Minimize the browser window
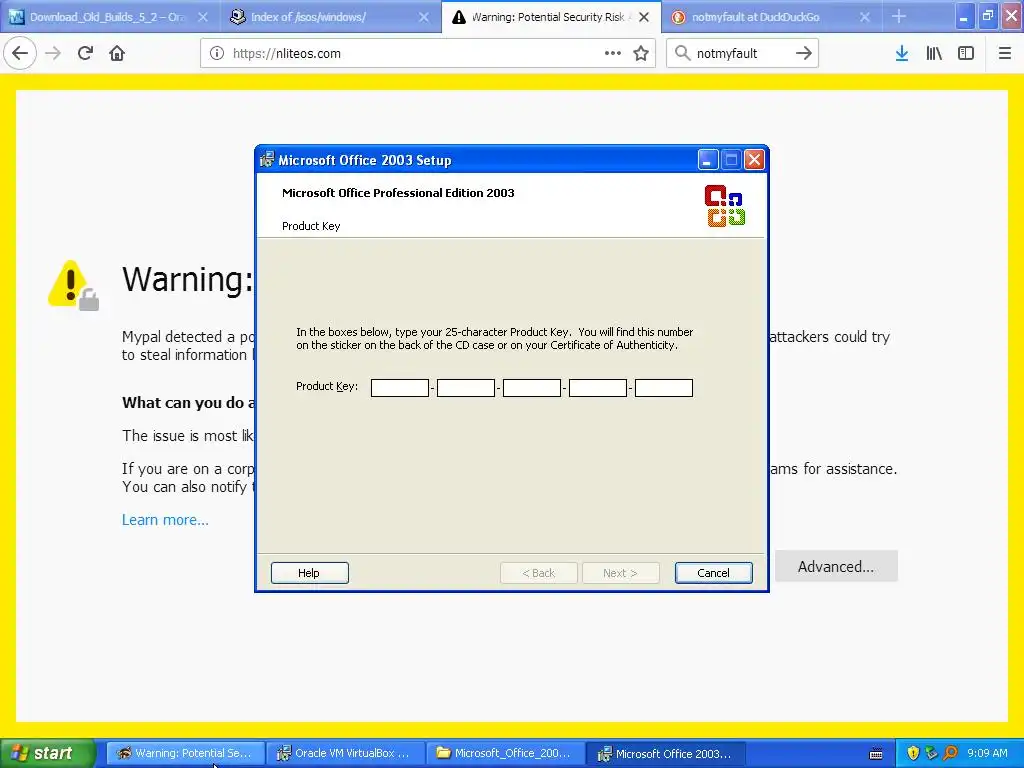 point(964,16)
